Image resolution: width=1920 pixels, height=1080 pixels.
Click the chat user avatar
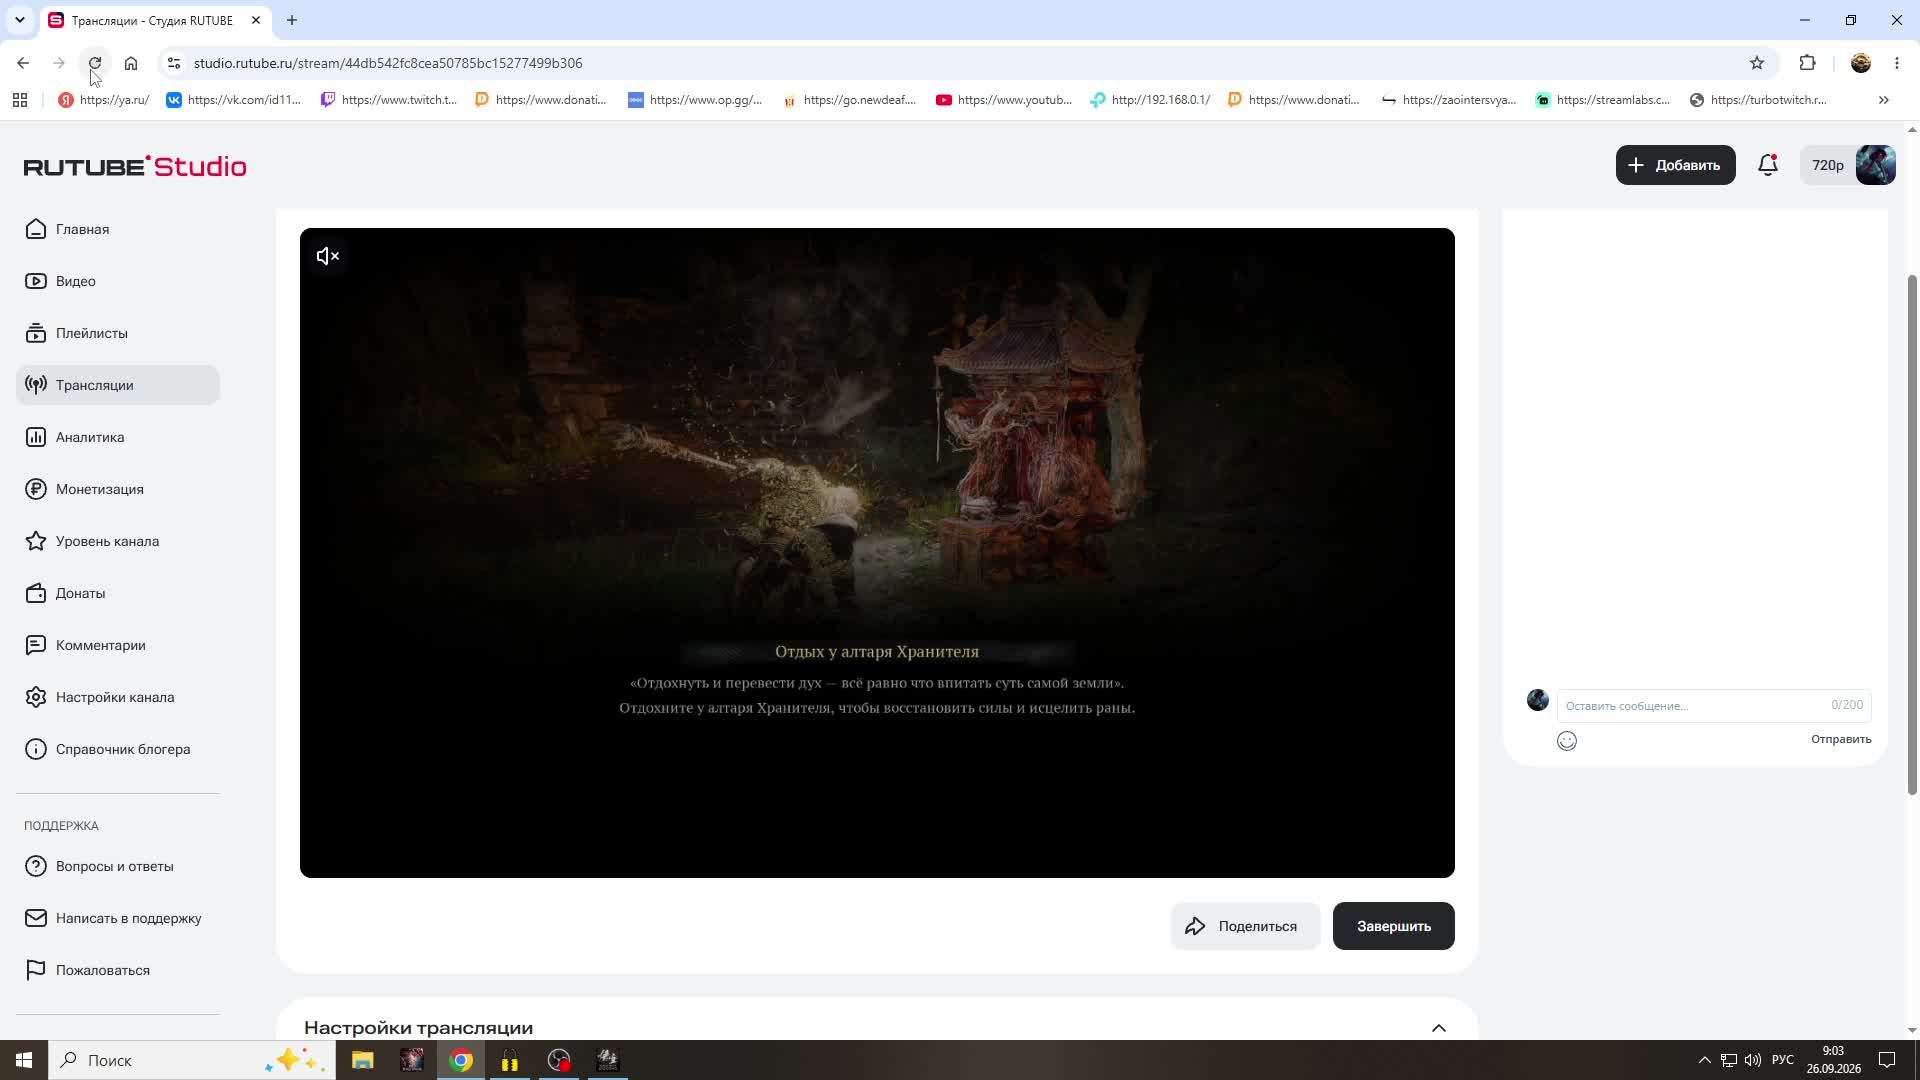click(1538, 700)
